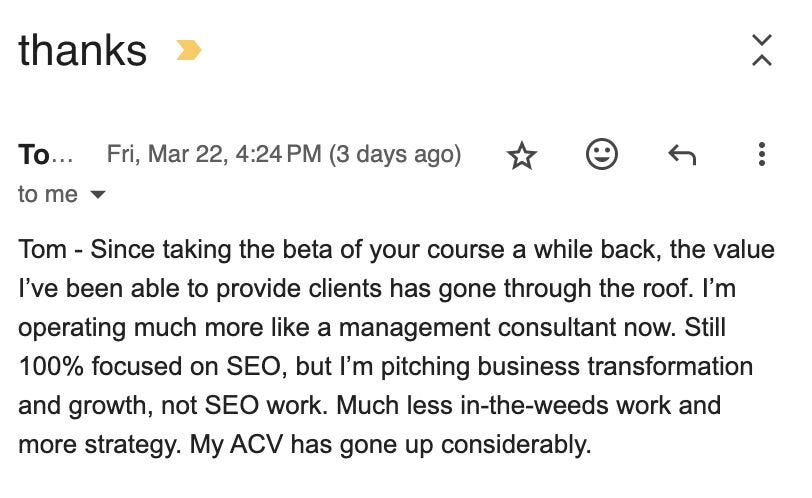
Task: Collapse all messages with the arrows icon
Action: coord(762,50)
